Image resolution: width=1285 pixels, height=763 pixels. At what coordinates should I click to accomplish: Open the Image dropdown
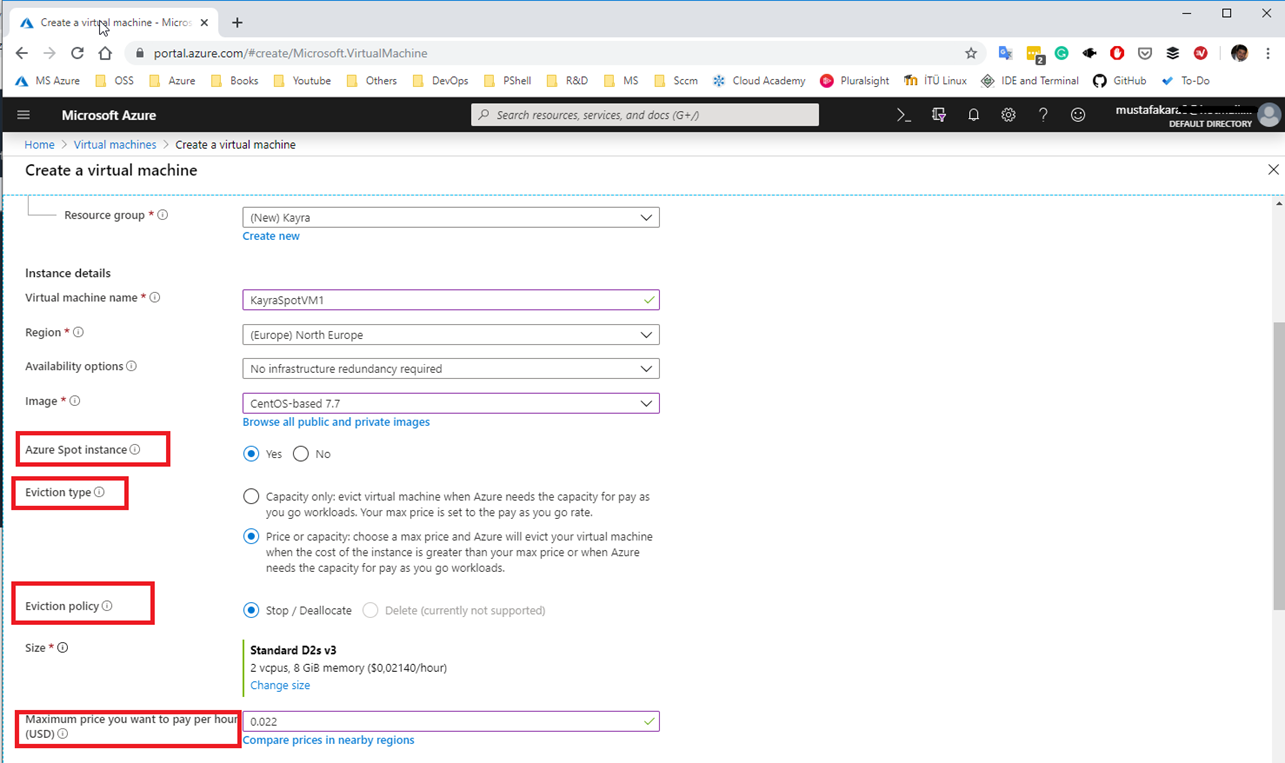[x=451, y=404]
